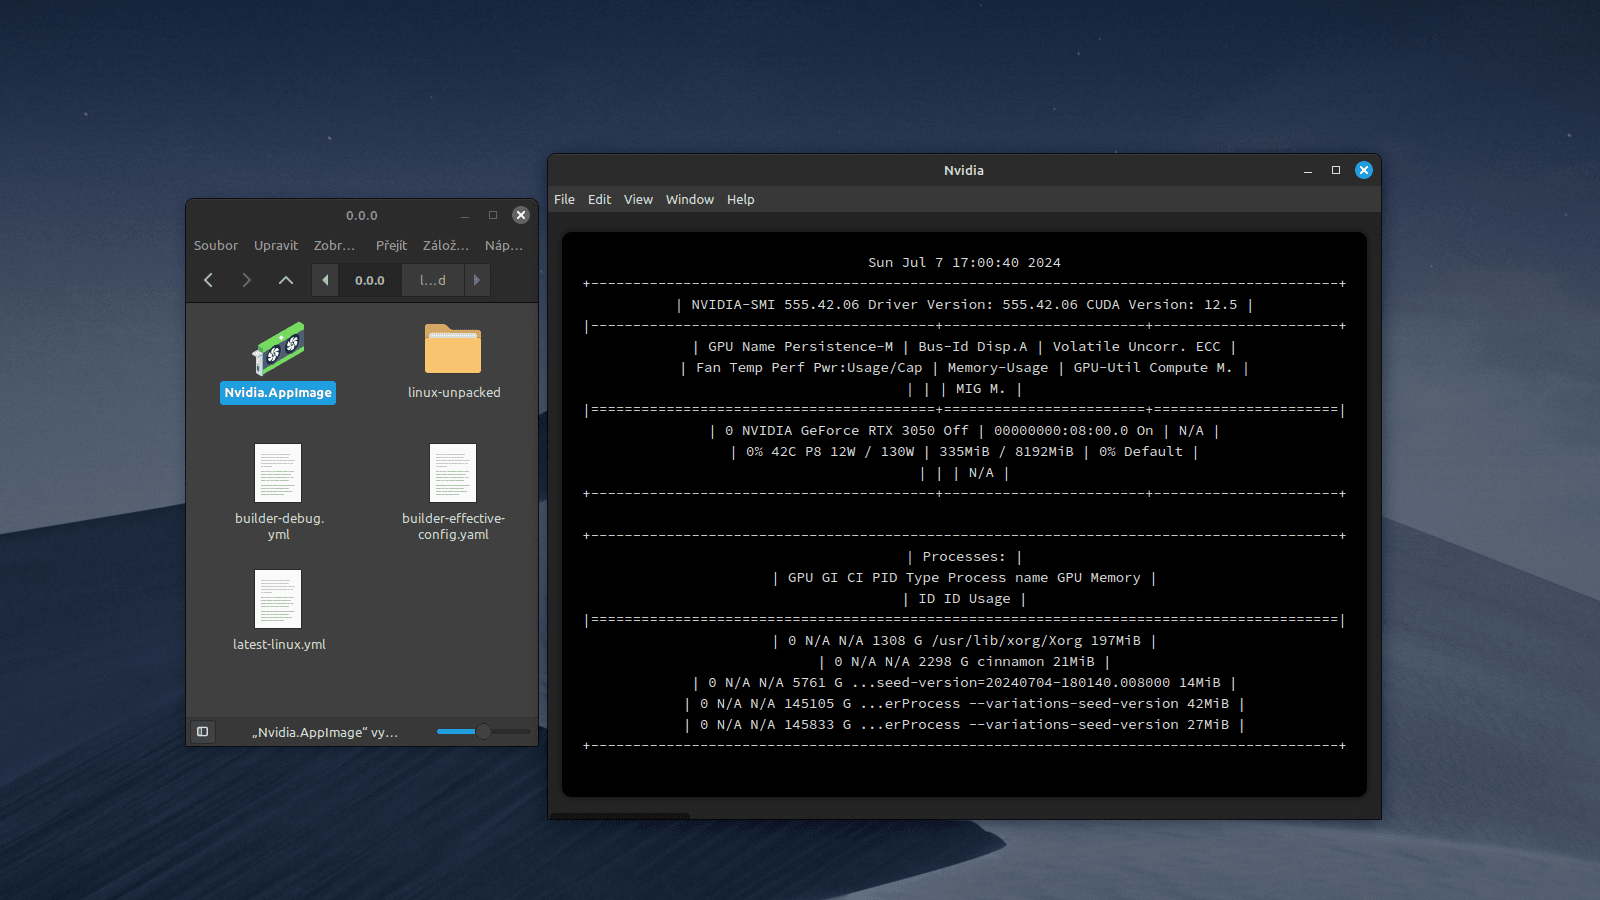Open Window menu in Nvidia window

pyautogui.click(x=690, y=199)
